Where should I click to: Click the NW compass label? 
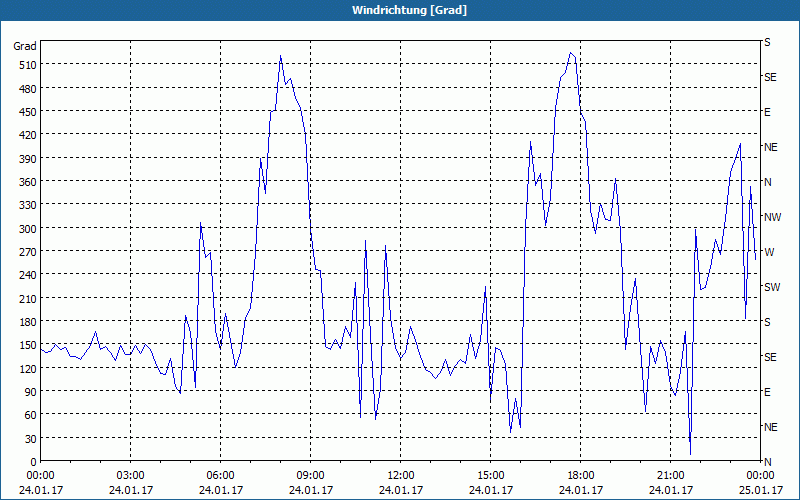tap(772, 217)
